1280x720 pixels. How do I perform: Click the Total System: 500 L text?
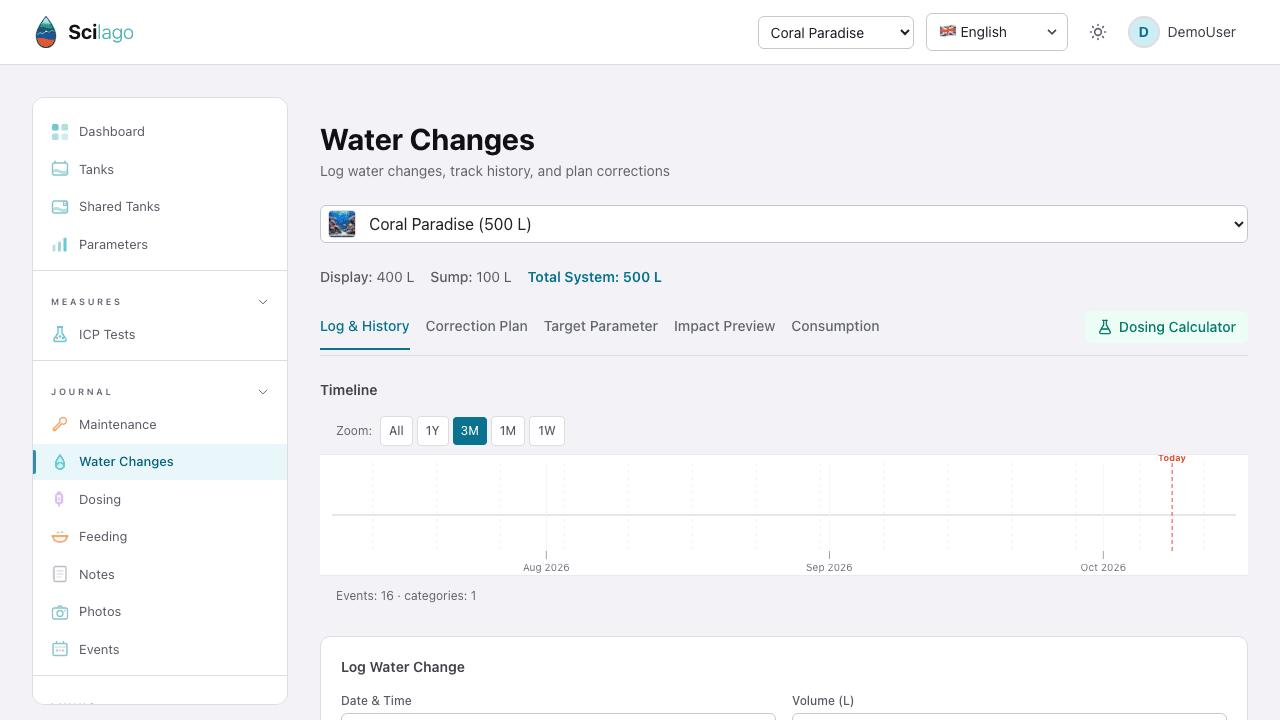(x=595, y=277)
